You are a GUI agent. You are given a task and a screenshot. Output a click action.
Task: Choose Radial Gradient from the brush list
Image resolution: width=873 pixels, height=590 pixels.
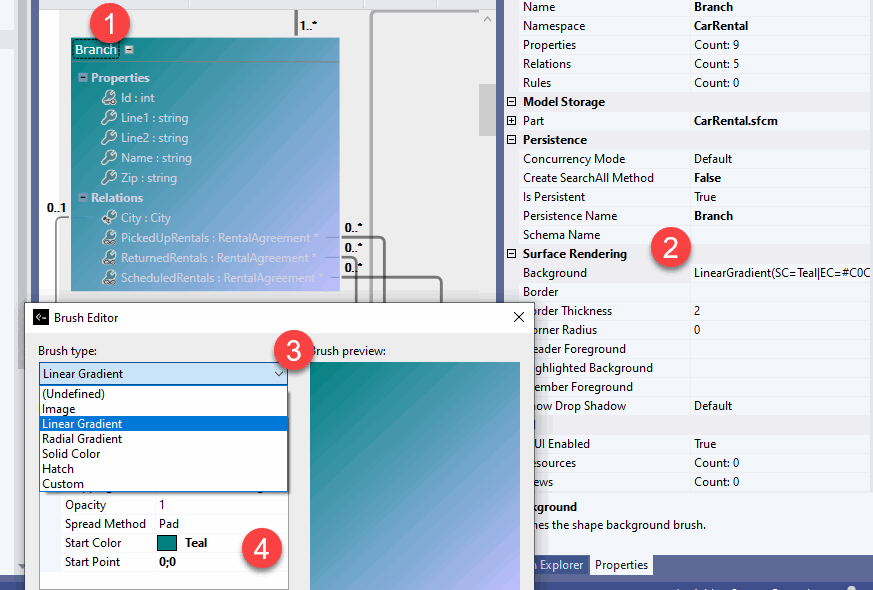[82, 439]
